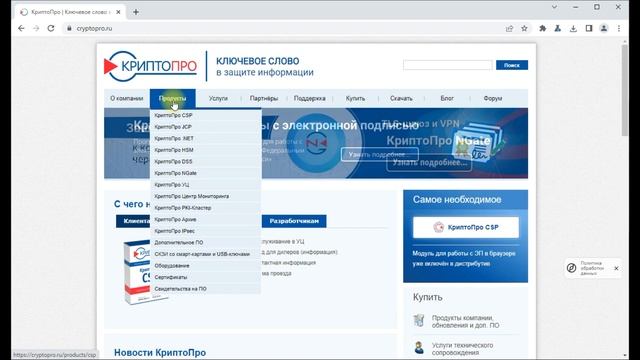Expand the tab search chevron

(554, 7)
